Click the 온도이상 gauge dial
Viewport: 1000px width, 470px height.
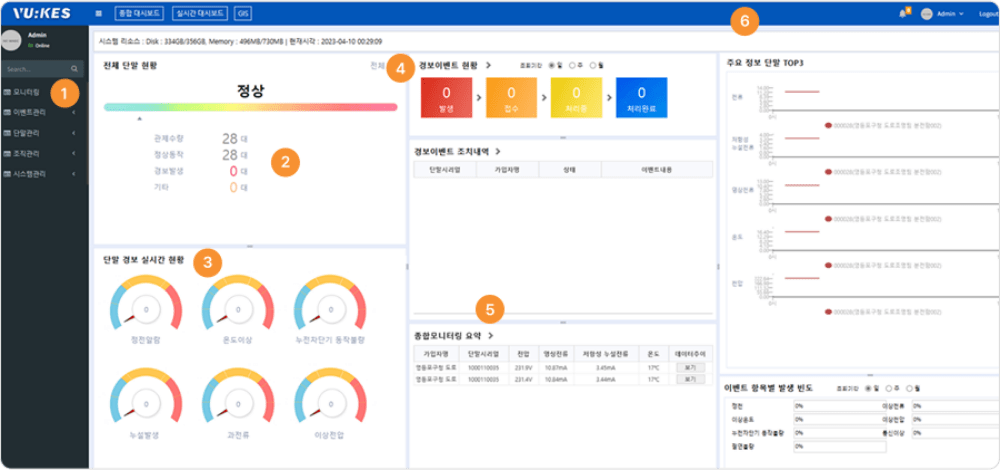(x=238, y=306)
